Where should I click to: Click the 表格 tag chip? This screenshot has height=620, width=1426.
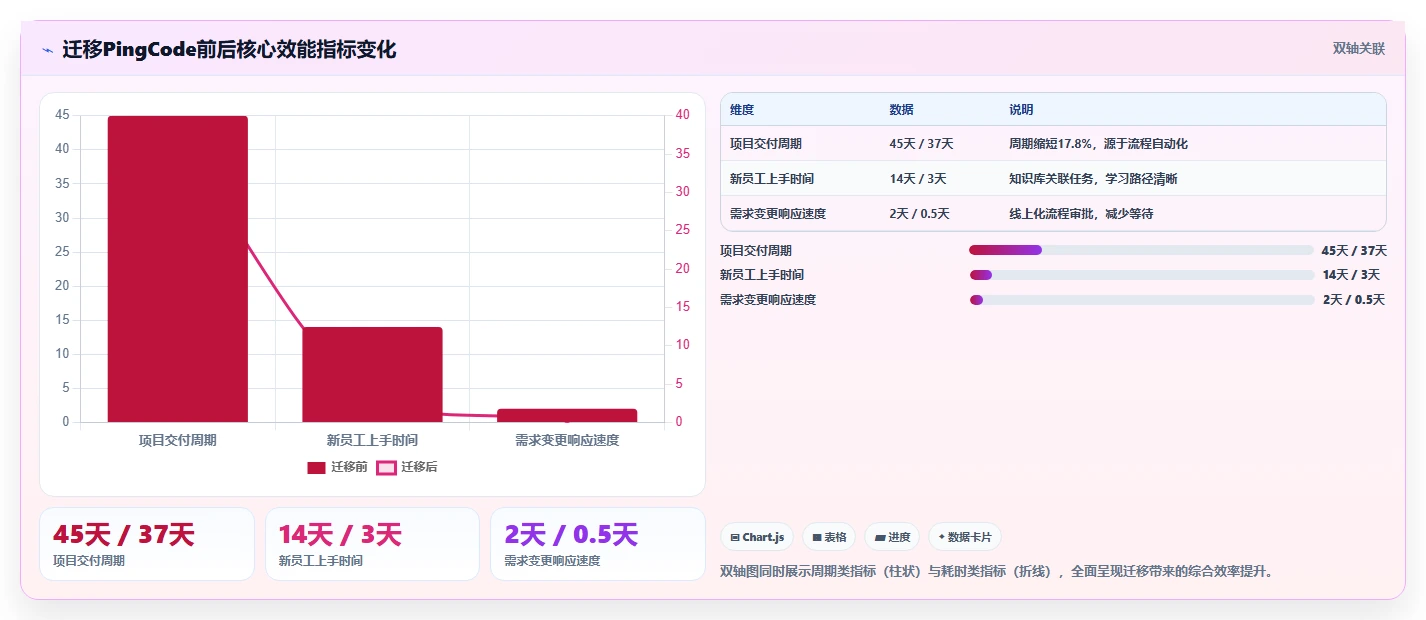click(829, 537)
